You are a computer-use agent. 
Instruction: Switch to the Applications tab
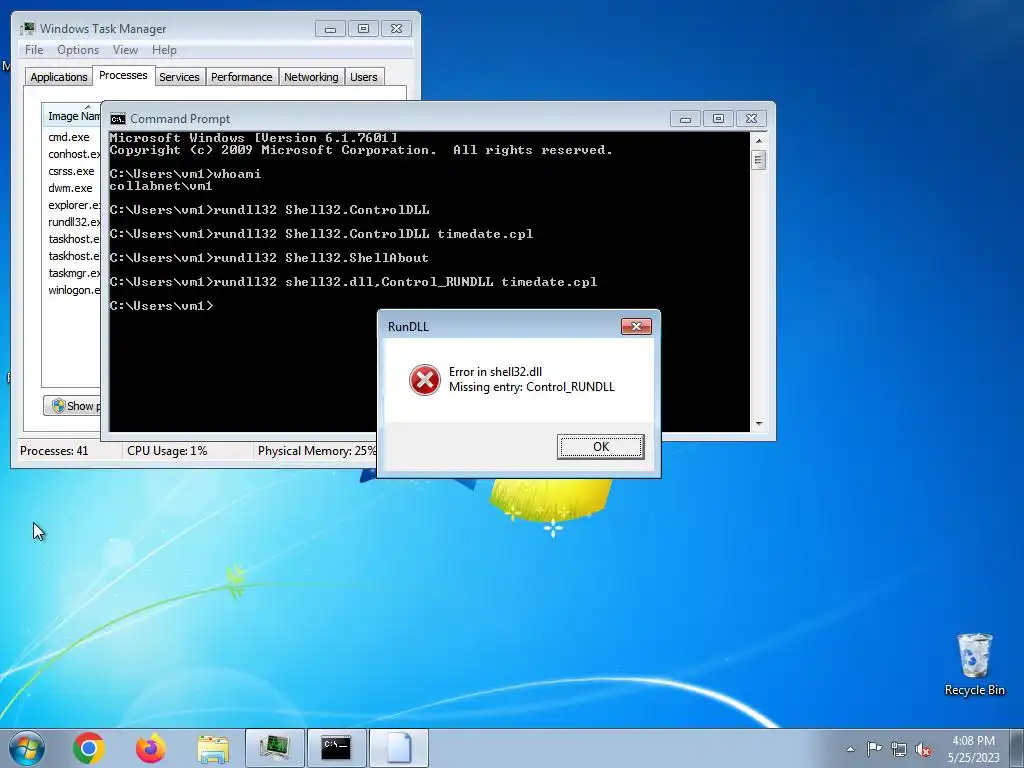tap(59, 77)
